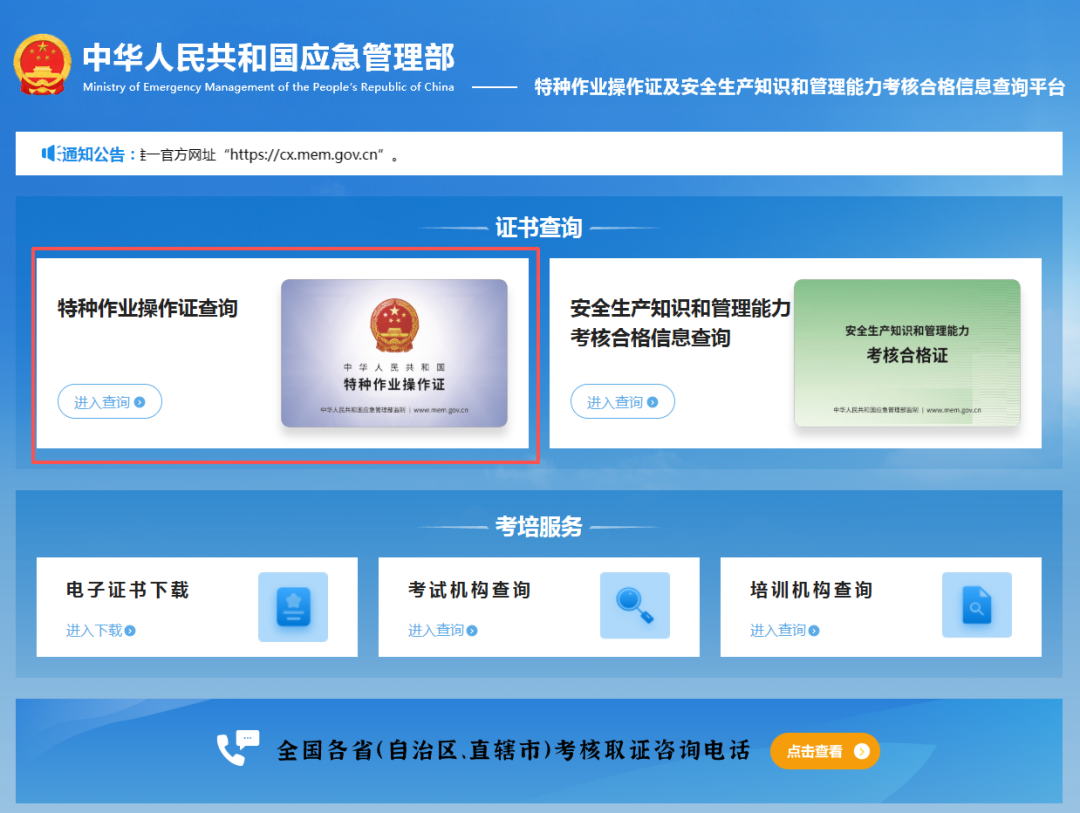Click the phone consultation icon
1080x813 pixels.
coord(237,748)
